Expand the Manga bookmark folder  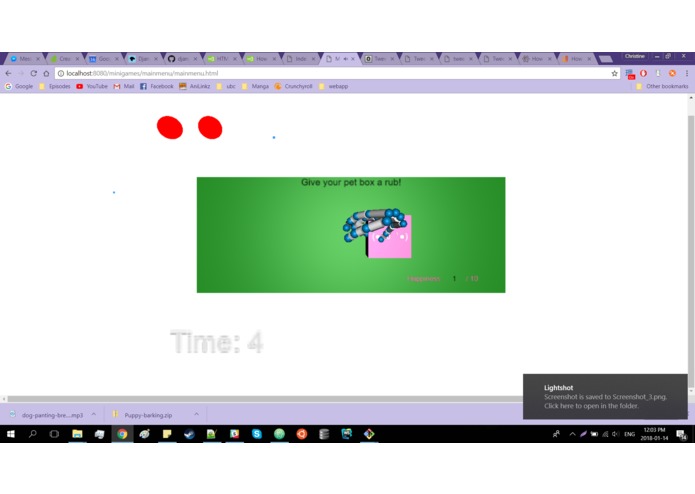[255, 86]
